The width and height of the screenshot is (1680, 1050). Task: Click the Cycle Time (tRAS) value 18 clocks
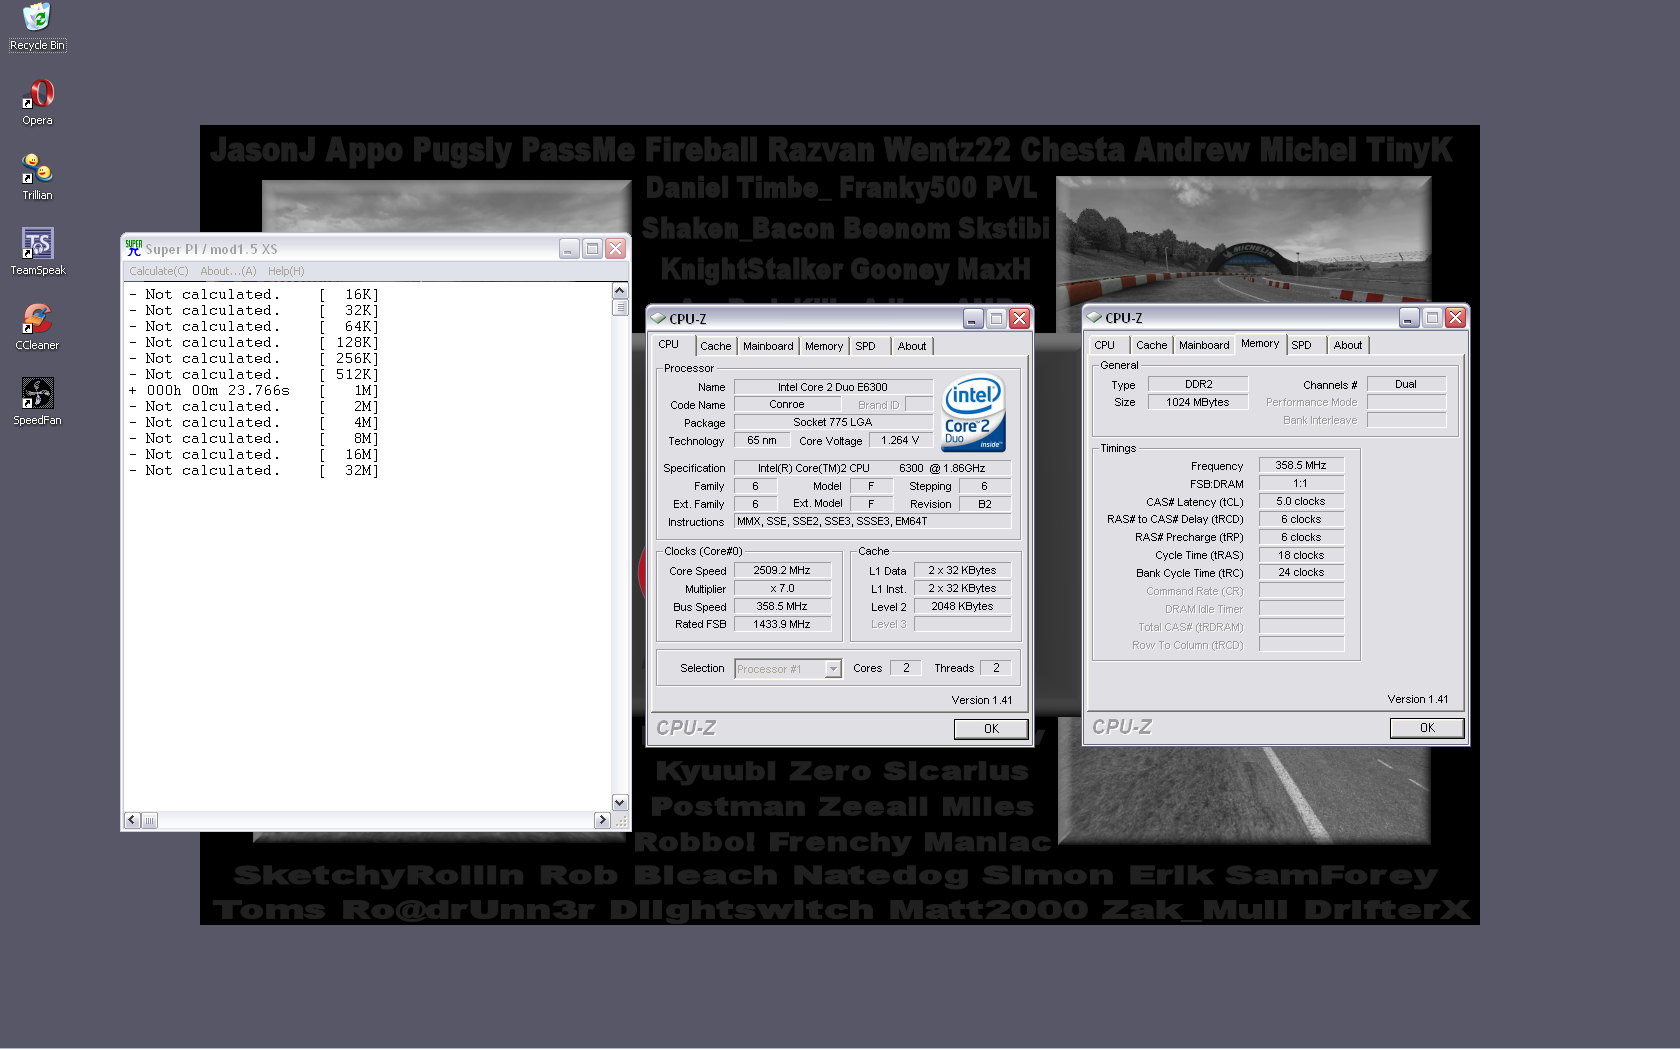click(1301, 556)
